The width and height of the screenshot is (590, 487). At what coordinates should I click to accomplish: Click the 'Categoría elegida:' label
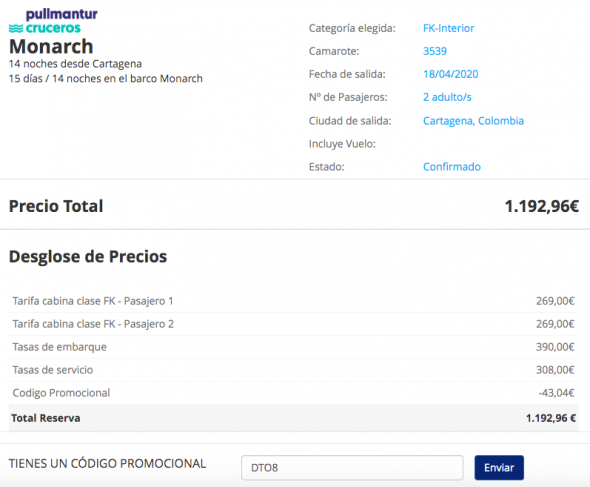(x=352, y=28)
